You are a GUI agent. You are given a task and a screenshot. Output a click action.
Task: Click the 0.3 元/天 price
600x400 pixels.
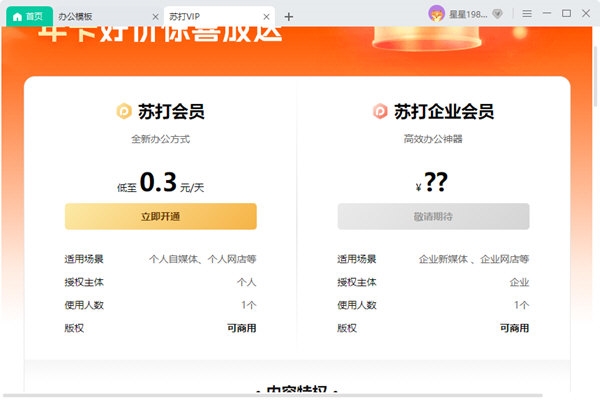click(x=161, y=183)
